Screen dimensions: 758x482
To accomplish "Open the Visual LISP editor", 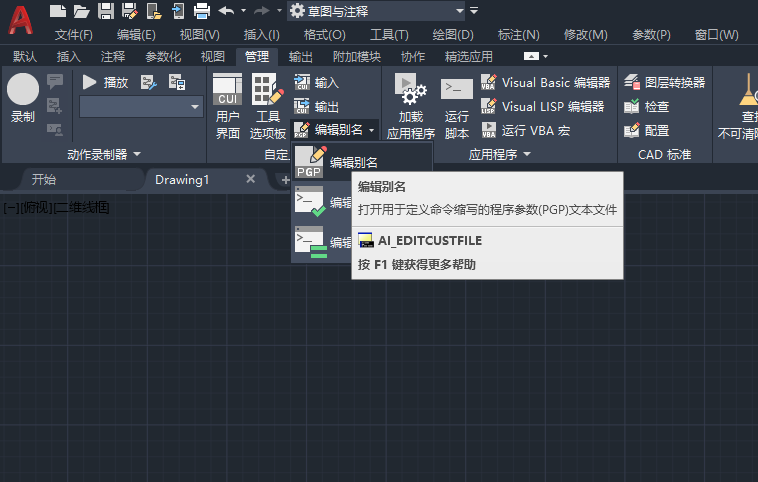I will (x=542, y=106).
